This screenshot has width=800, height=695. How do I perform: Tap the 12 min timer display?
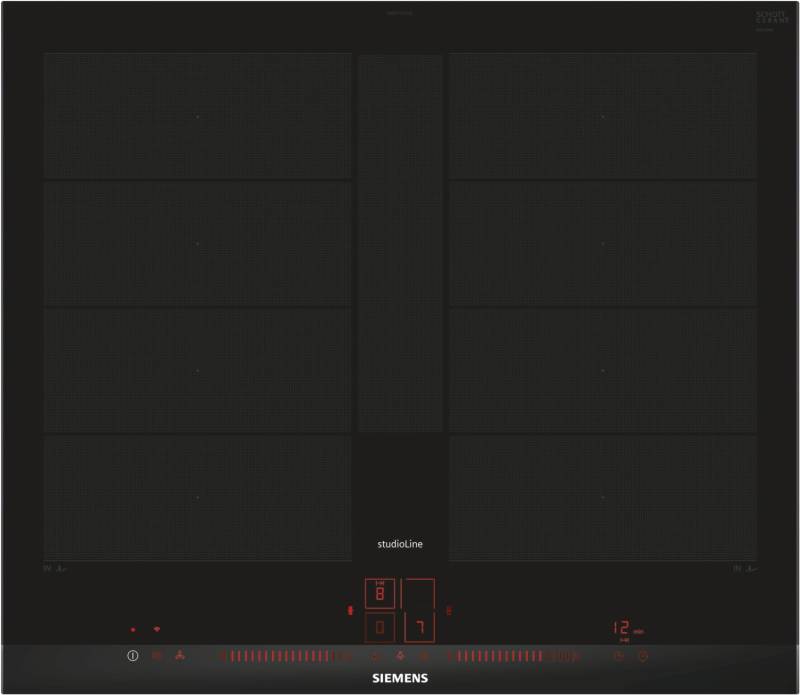click(x=628, y=628)
